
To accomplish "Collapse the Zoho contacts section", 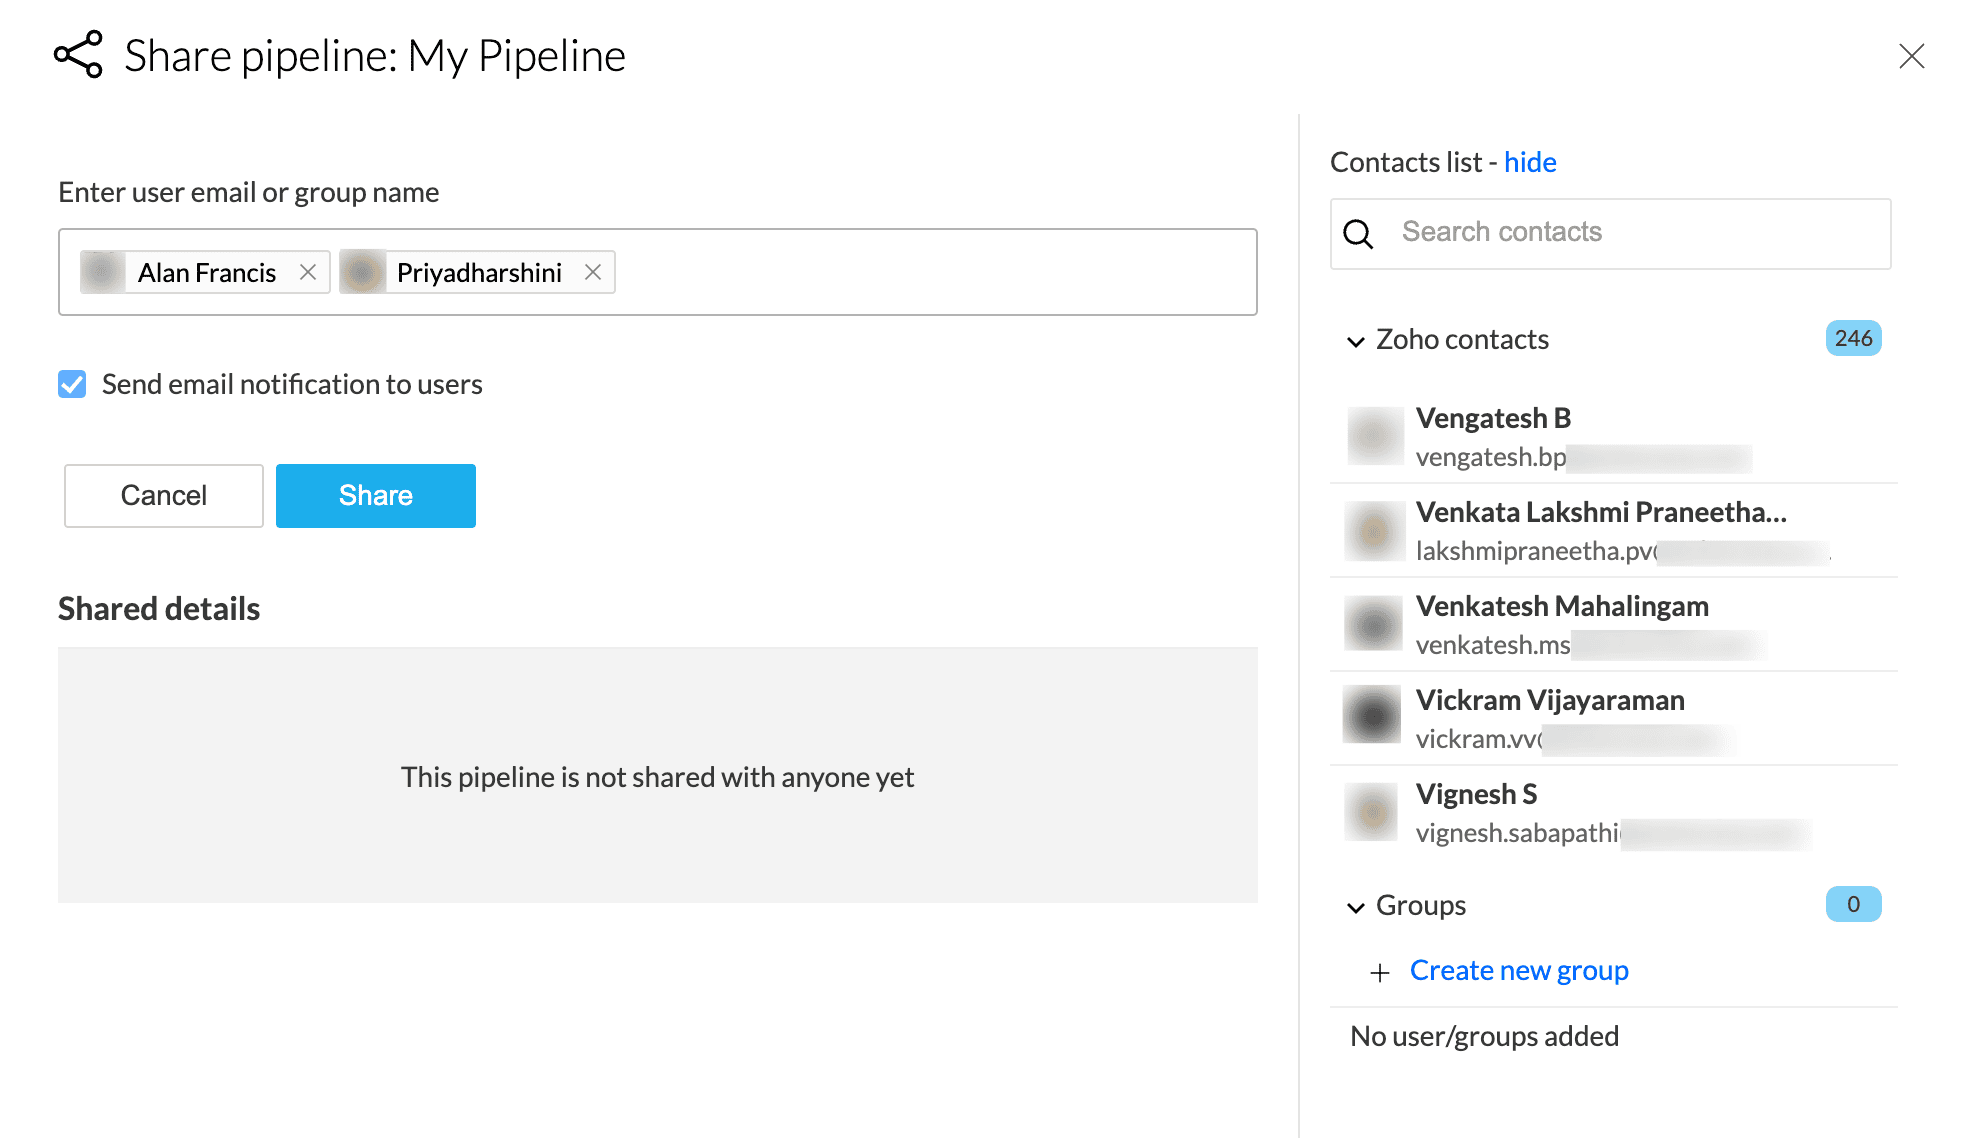I will point(1356,341).
